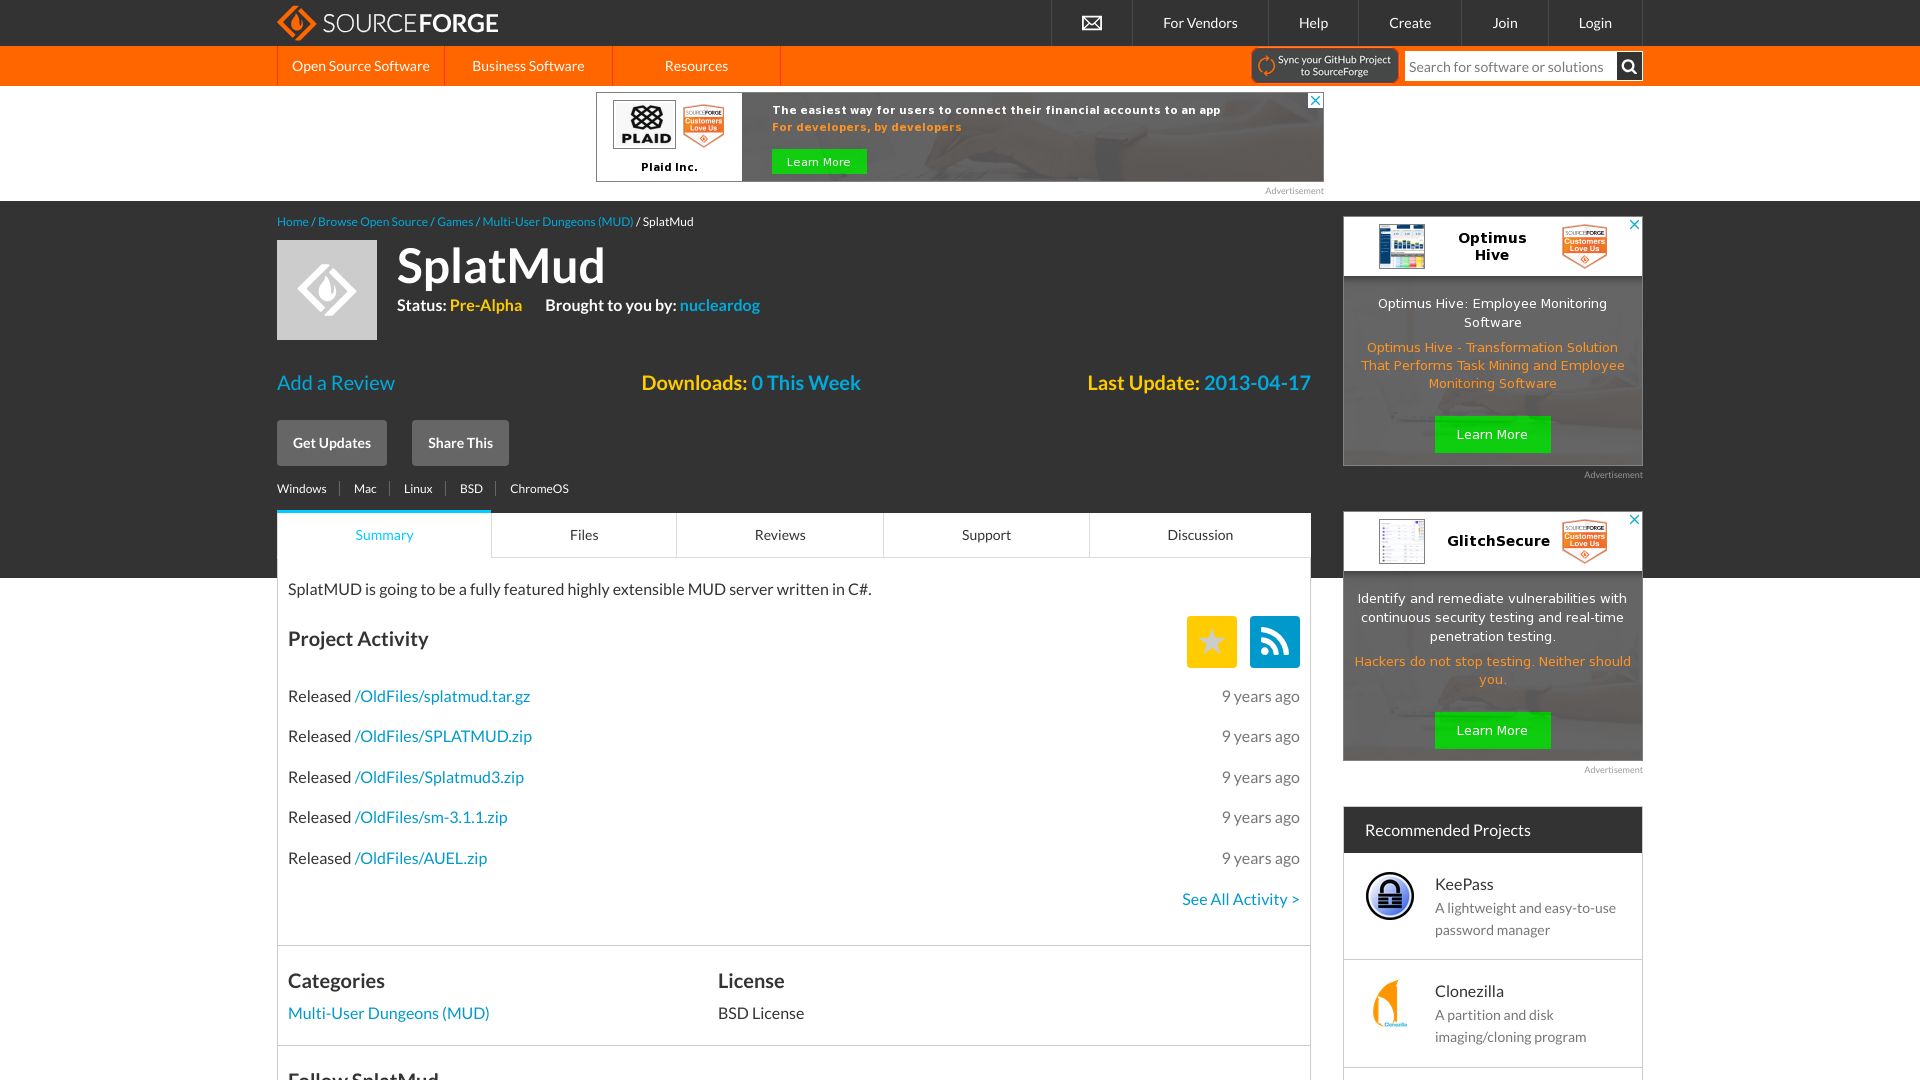This screenshot has height=1080, width=1920.
Task: Click the ChromeOS platform label
Action: click(x=539, y=489)
